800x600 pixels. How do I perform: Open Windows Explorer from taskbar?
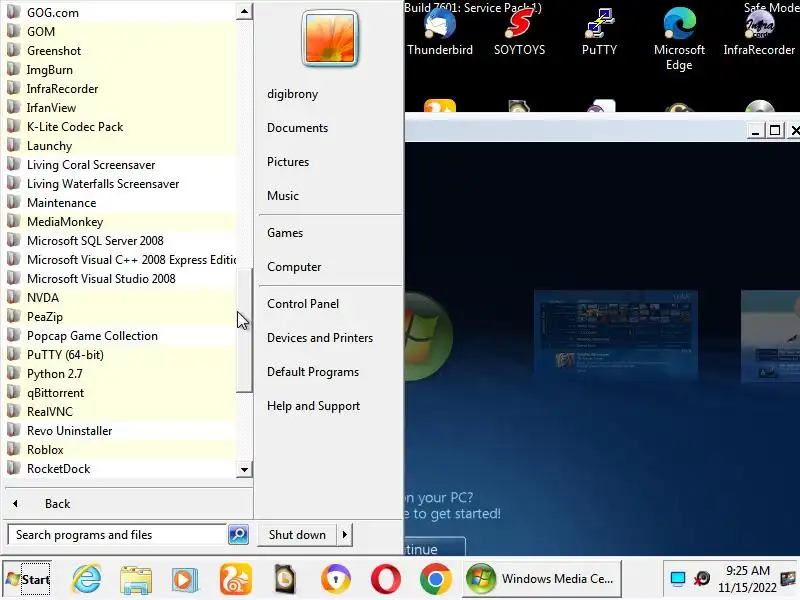point(136,579)
